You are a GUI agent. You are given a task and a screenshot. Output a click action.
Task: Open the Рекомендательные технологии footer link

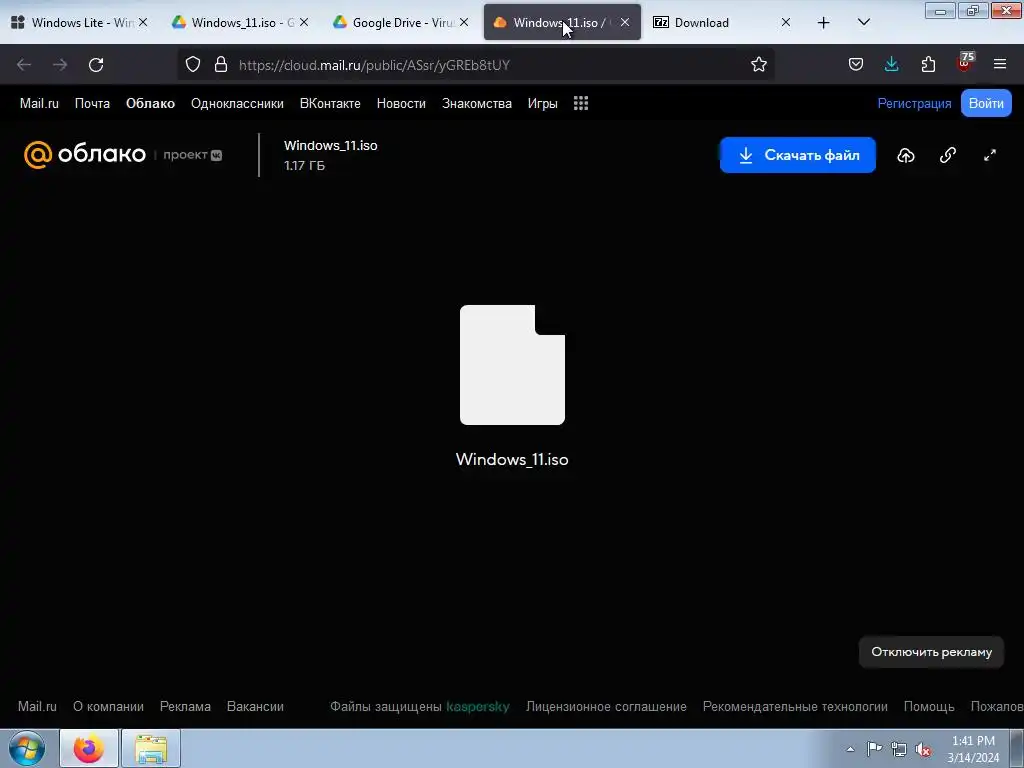pos(795,707)
